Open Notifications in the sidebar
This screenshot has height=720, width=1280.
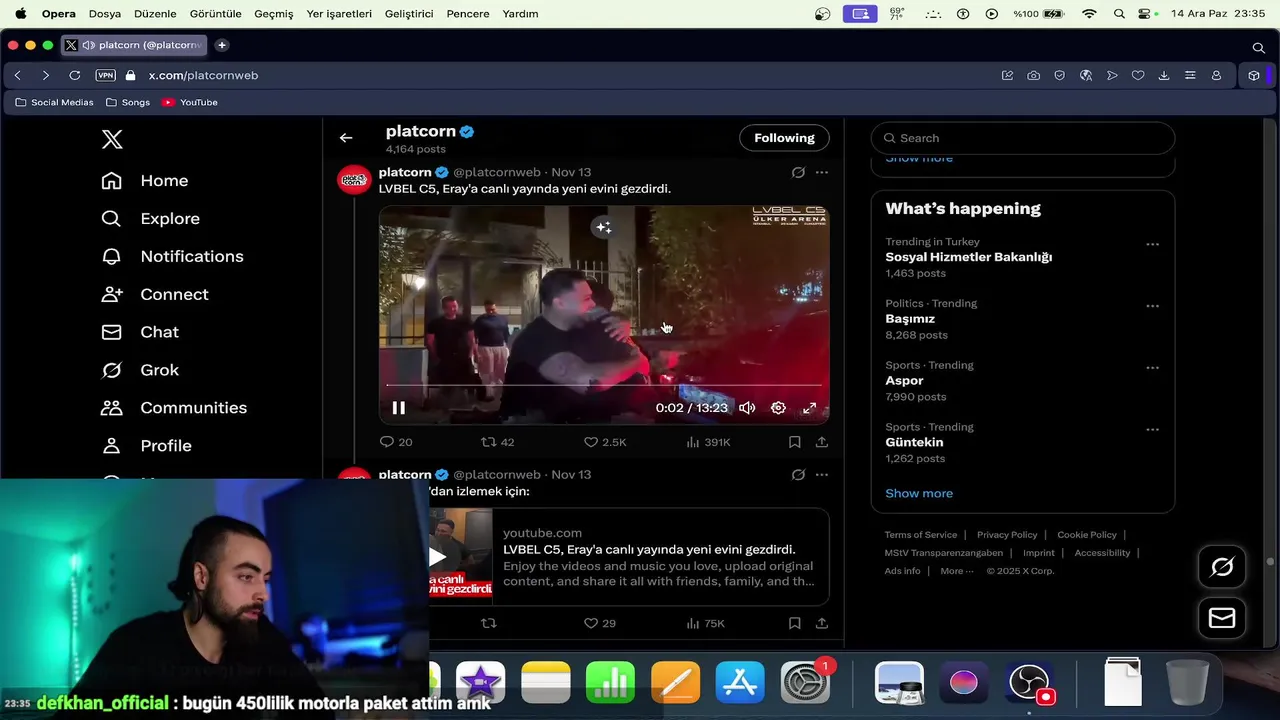(x=172, y=257)
